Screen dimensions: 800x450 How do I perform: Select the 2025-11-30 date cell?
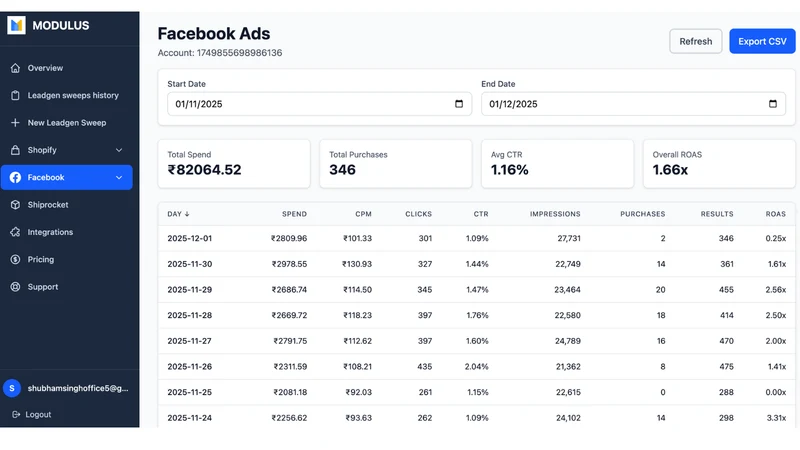(189, 264)
